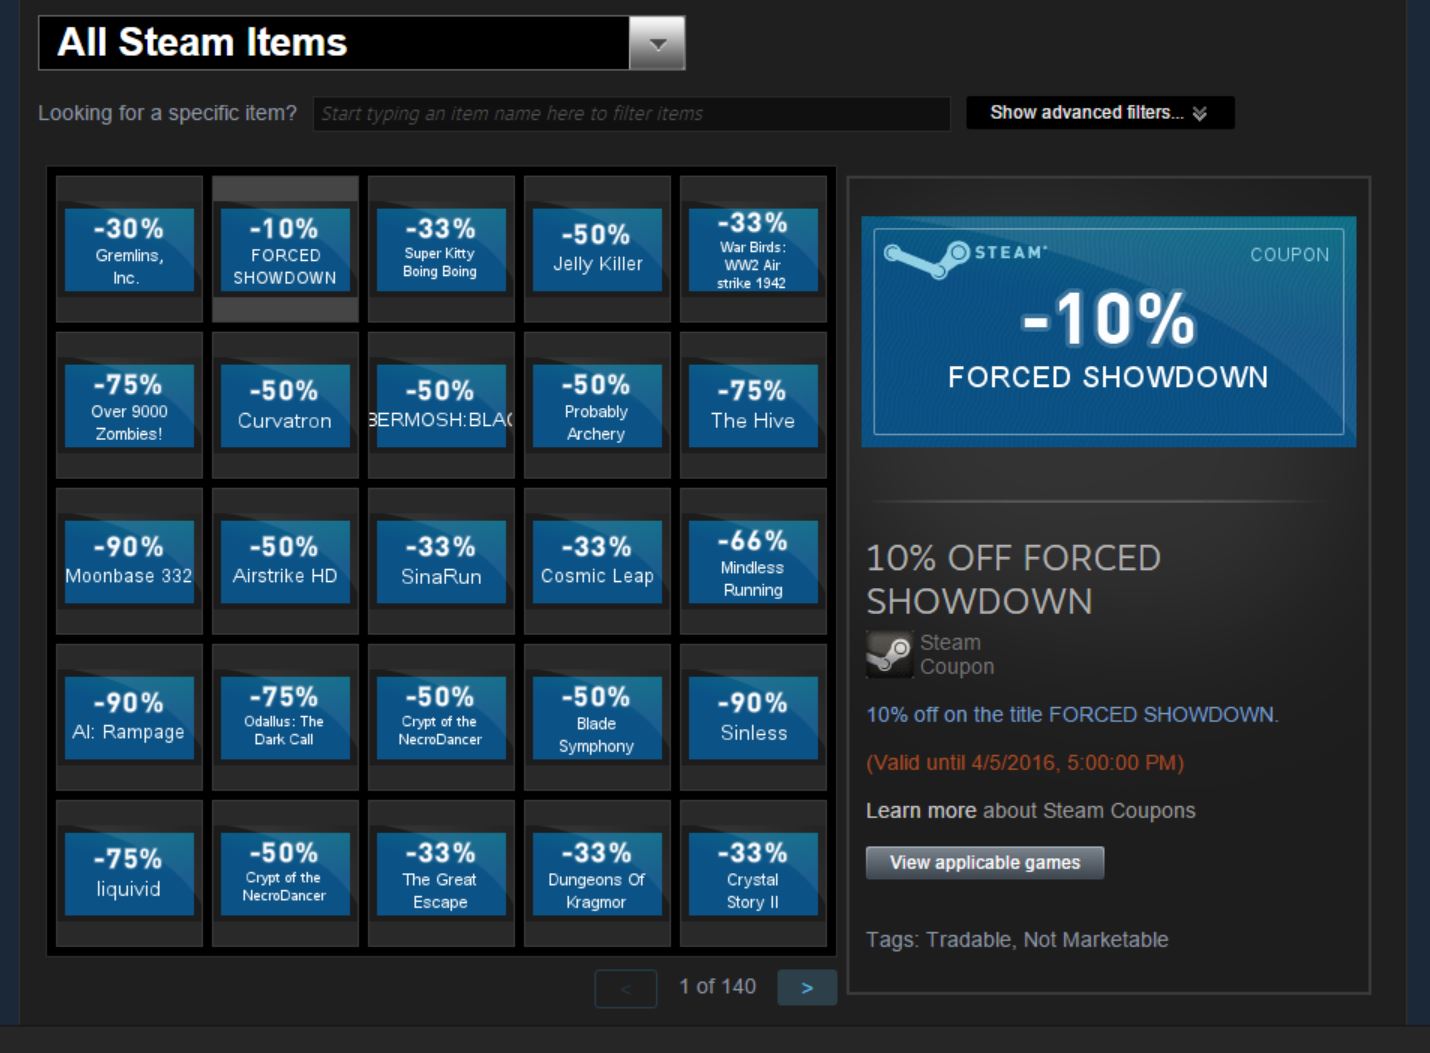This screenshot has height=1053, width=1430.
Task: Click the Over 9000 Zombies! coupon
Action: pyautogui.click(x=129, y=406)
